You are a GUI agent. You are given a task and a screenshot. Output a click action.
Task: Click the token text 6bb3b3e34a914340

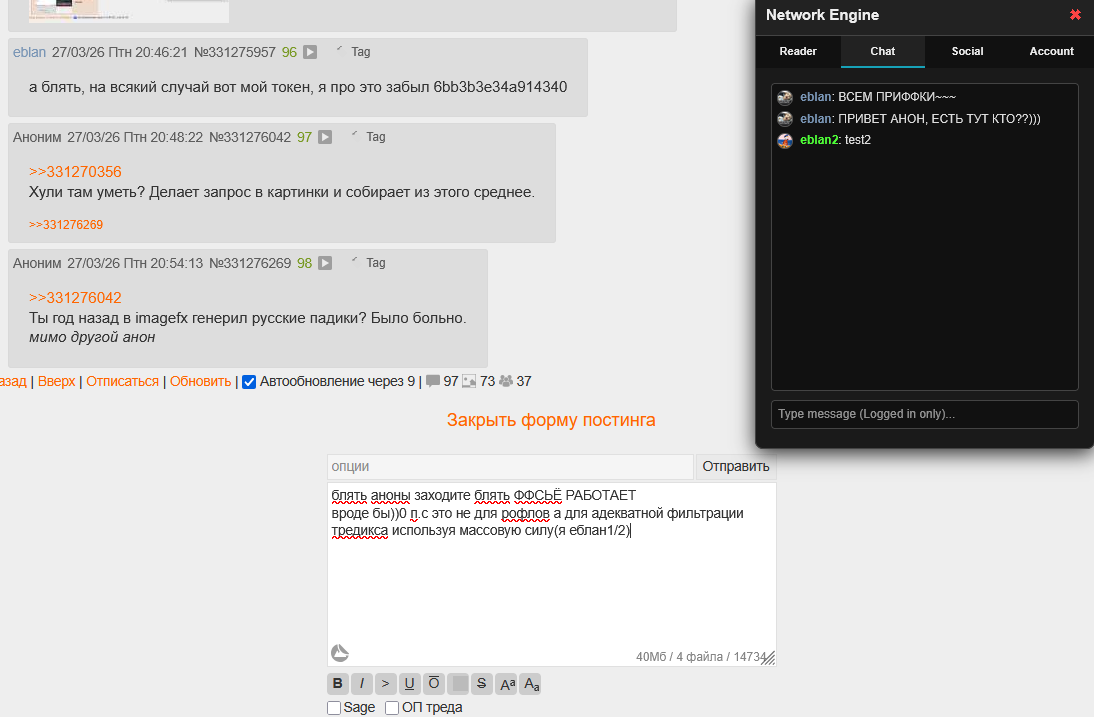tap(500, 87)
